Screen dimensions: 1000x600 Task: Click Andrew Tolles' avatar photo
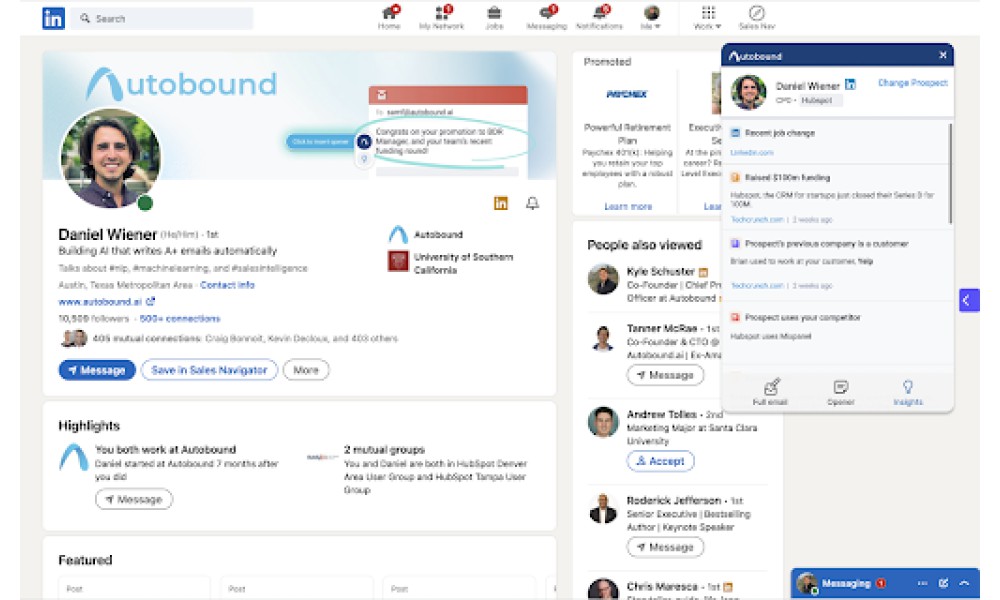(603, 421)
